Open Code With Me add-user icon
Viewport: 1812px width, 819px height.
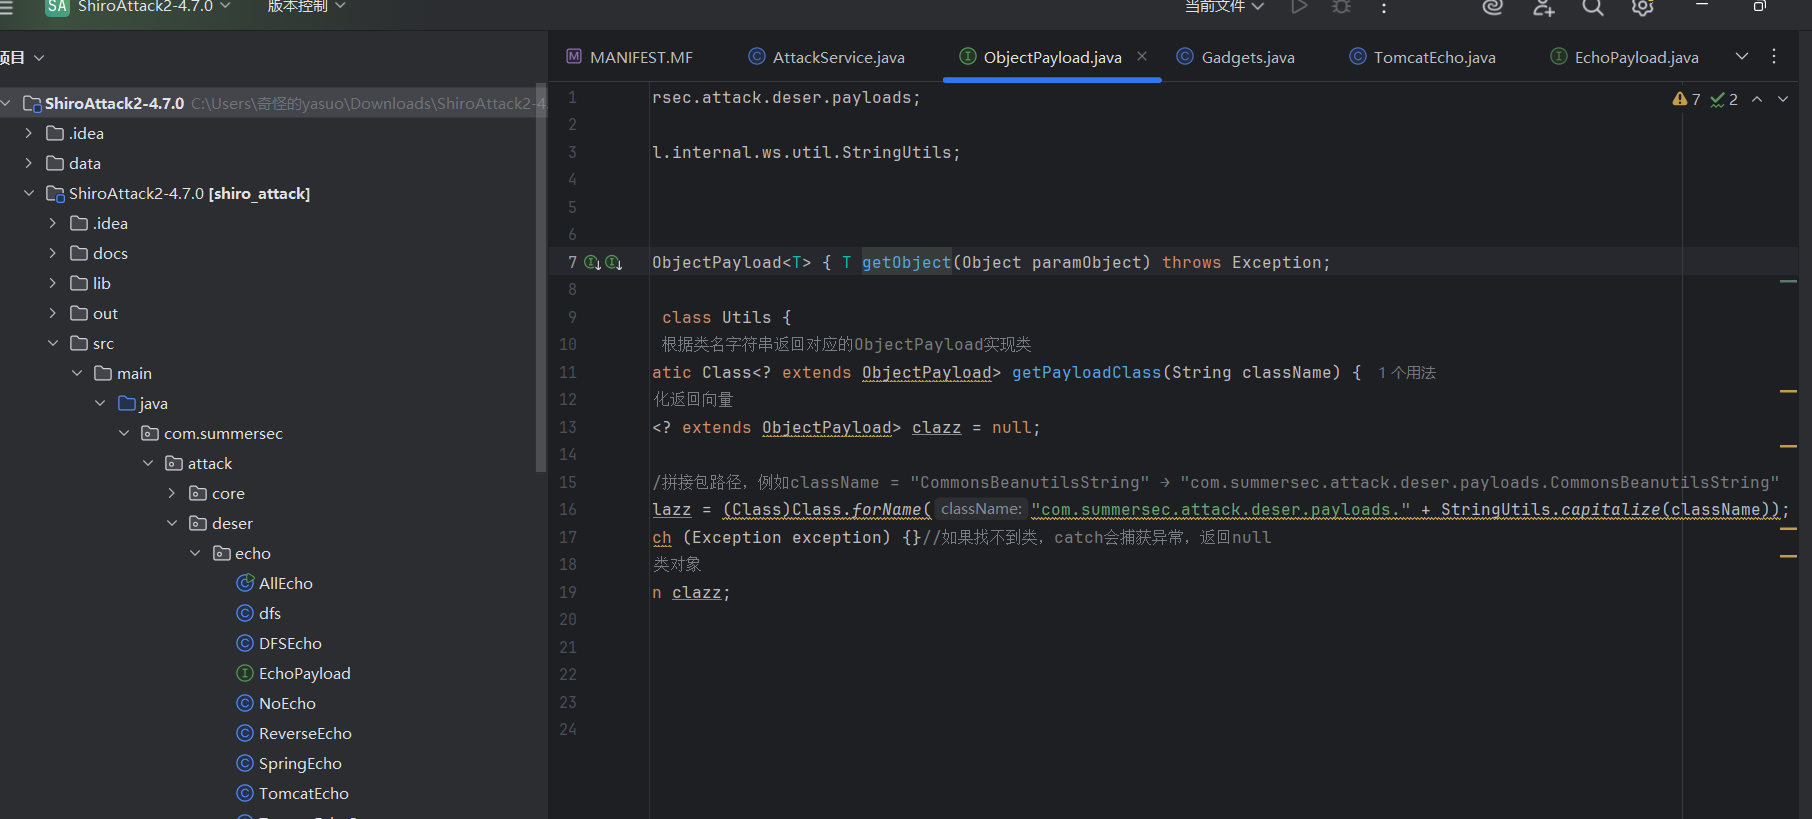pyautogui.click(x=1544, y=7)
